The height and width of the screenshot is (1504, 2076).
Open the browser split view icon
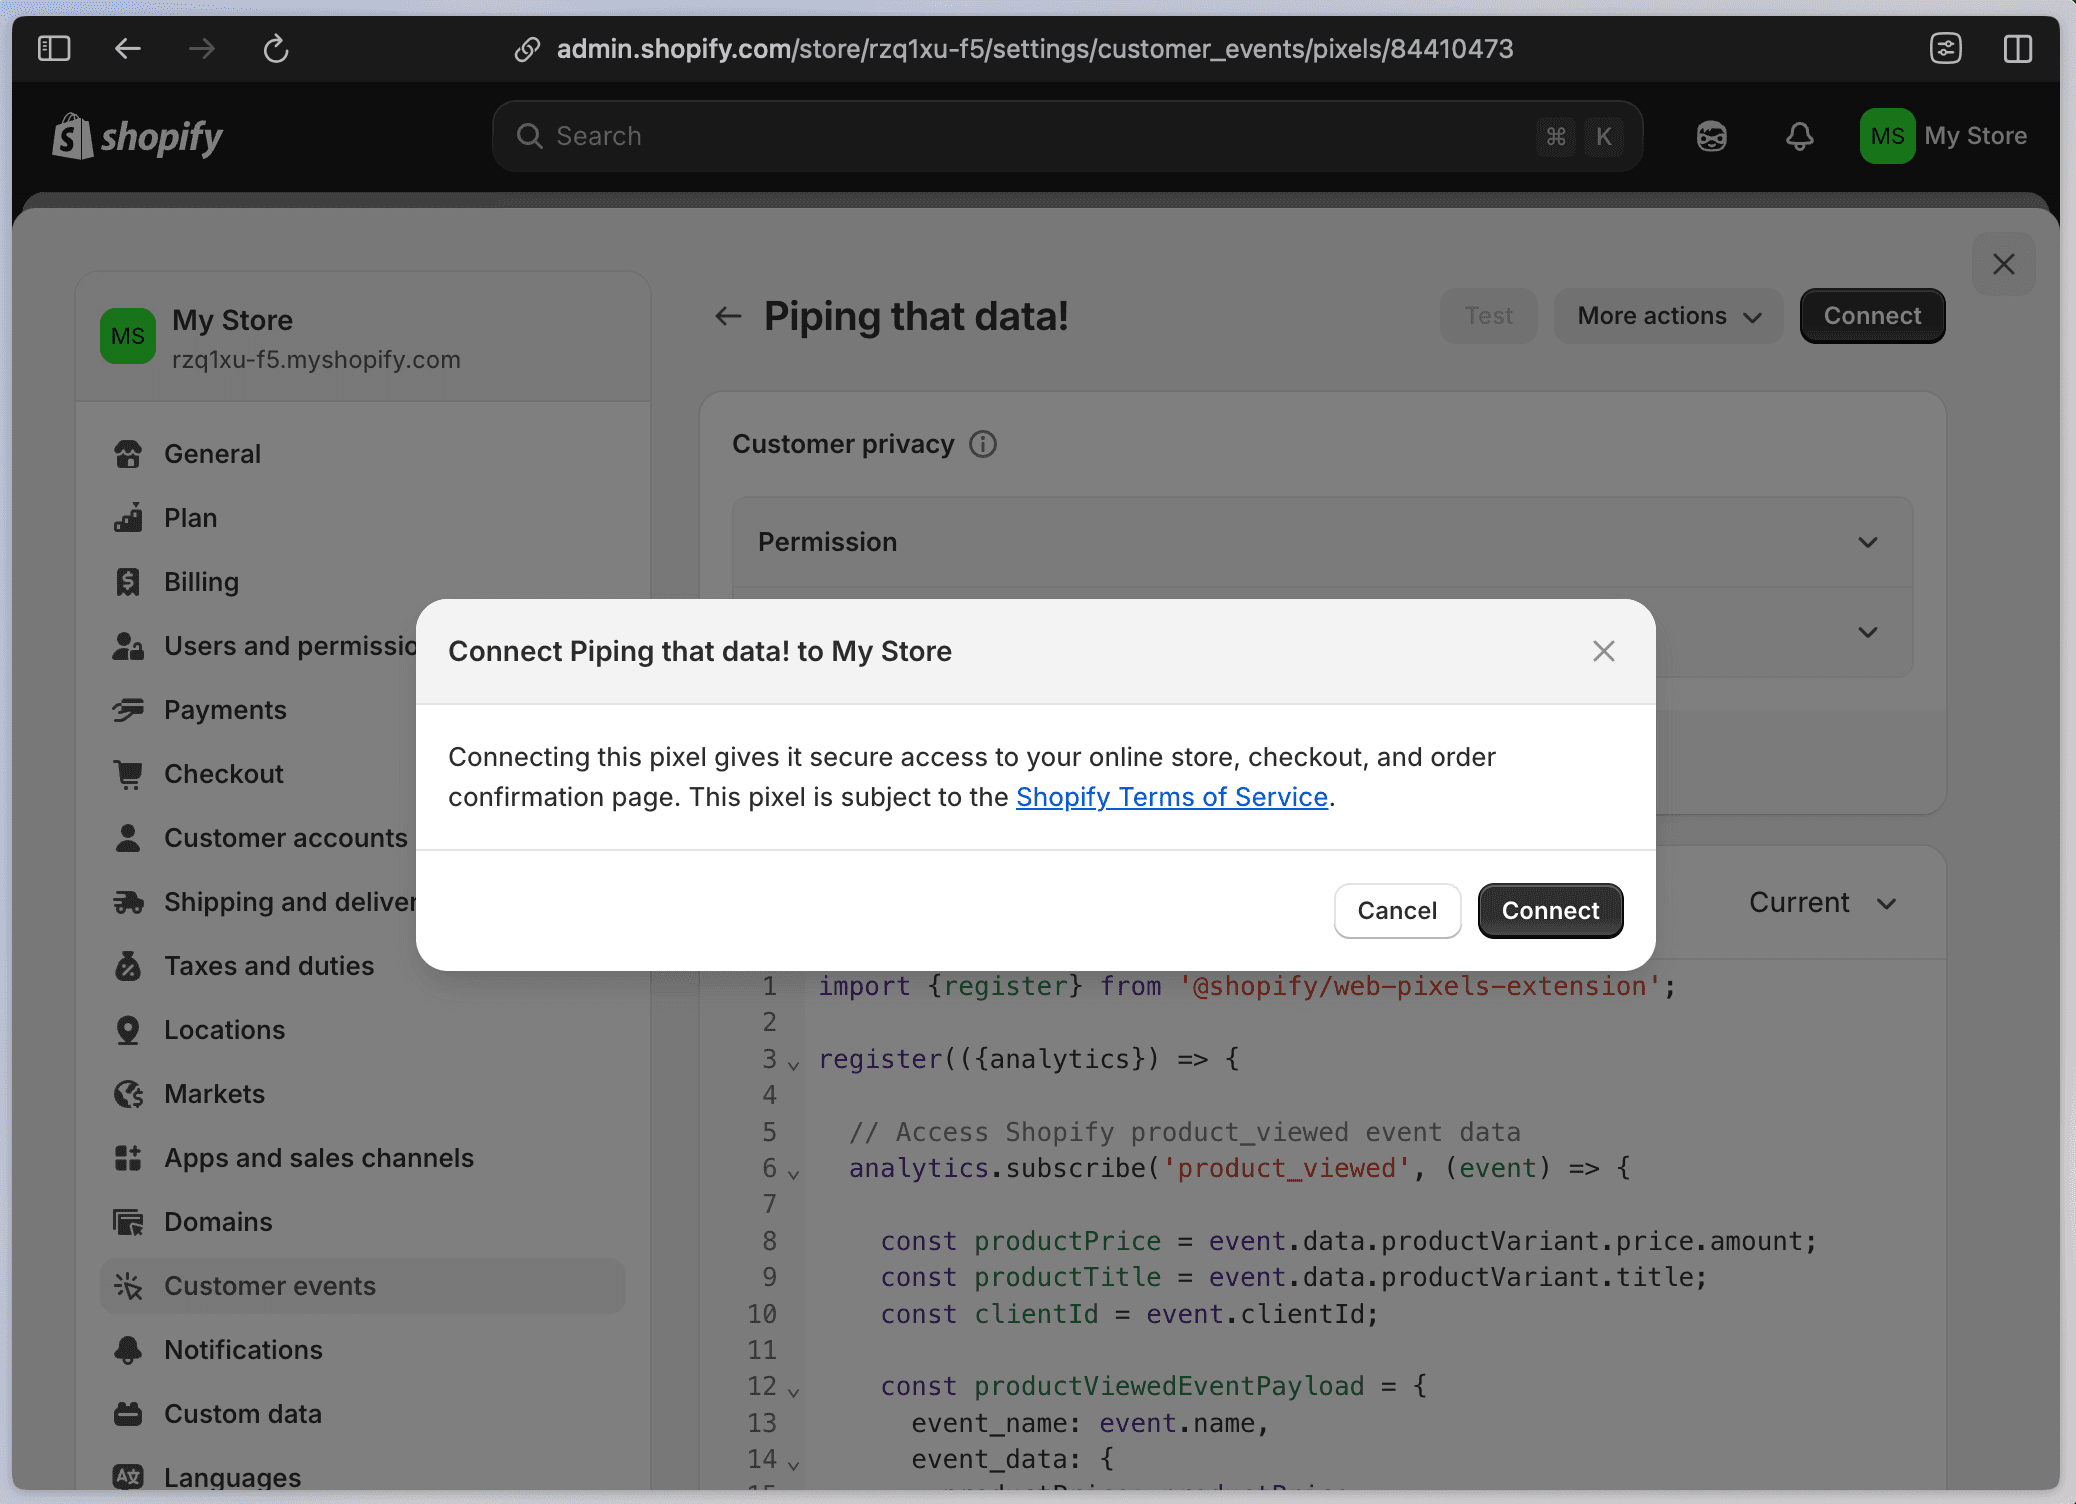pyautogui.click(x=2017, y=48)
